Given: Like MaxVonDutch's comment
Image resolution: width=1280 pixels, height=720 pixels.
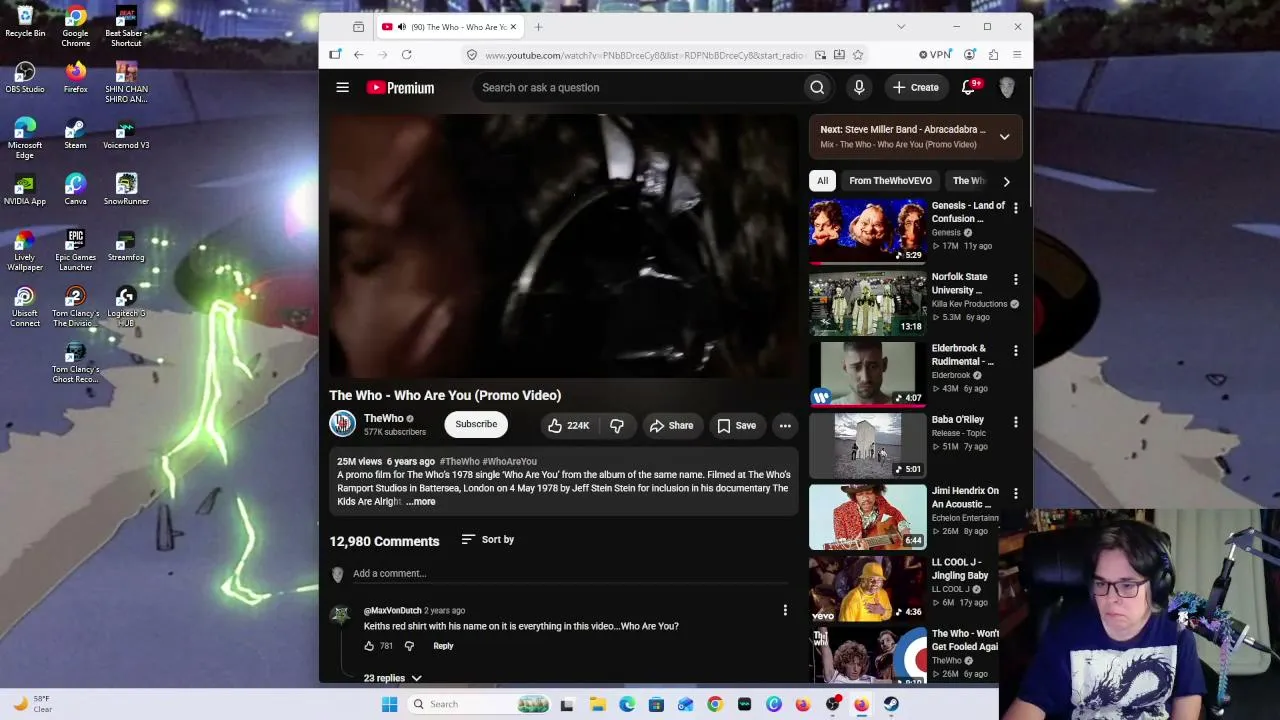Looking at the screenshot, I should [x=369, y=646].
